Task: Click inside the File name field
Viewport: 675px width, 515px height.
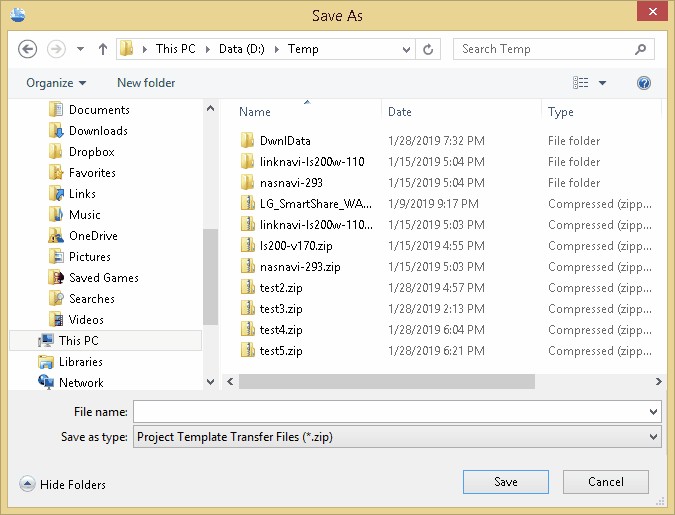Action: click(x=390, y=412)
